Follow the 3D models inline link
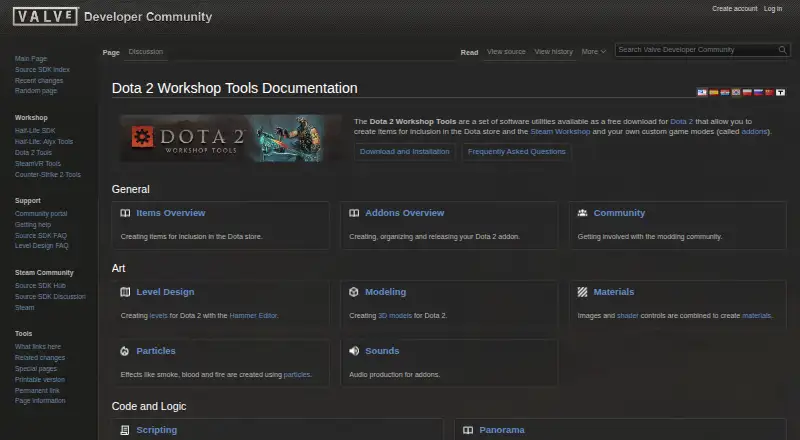The image size is (800, 440). (x=395, y=315)
